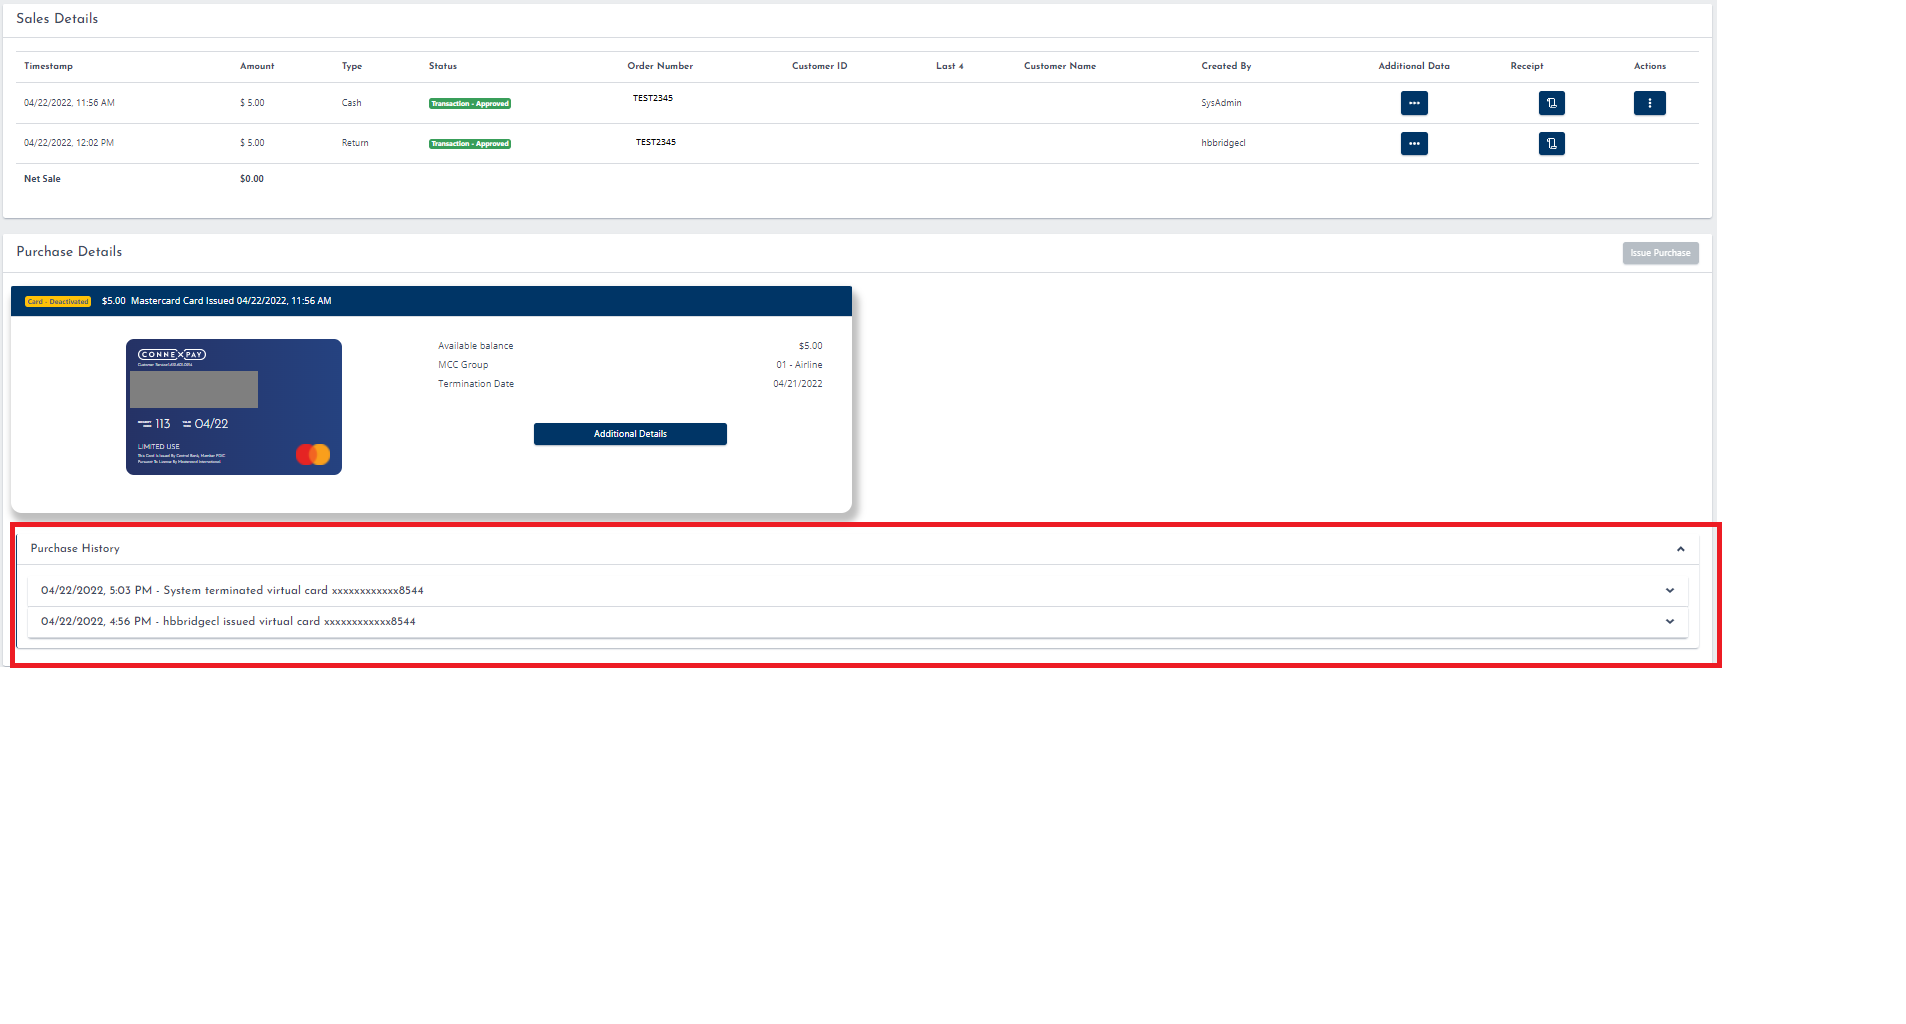This screenshot has width=1906, height=1024.
Task: Collapse the Purchase History panel
Action: (1681, 549)
